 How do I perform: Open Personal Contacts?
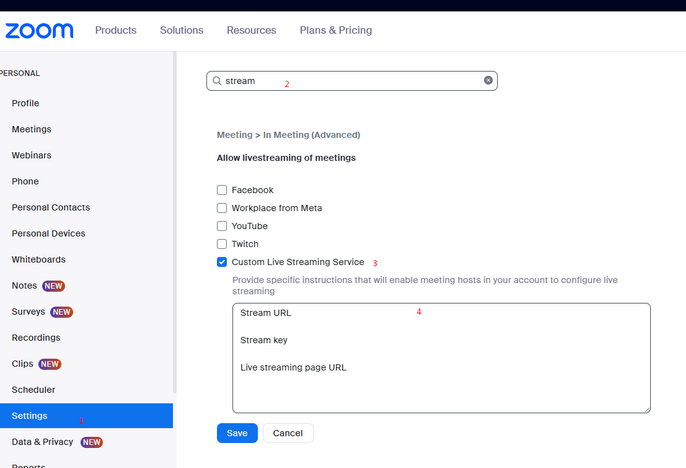51,207
